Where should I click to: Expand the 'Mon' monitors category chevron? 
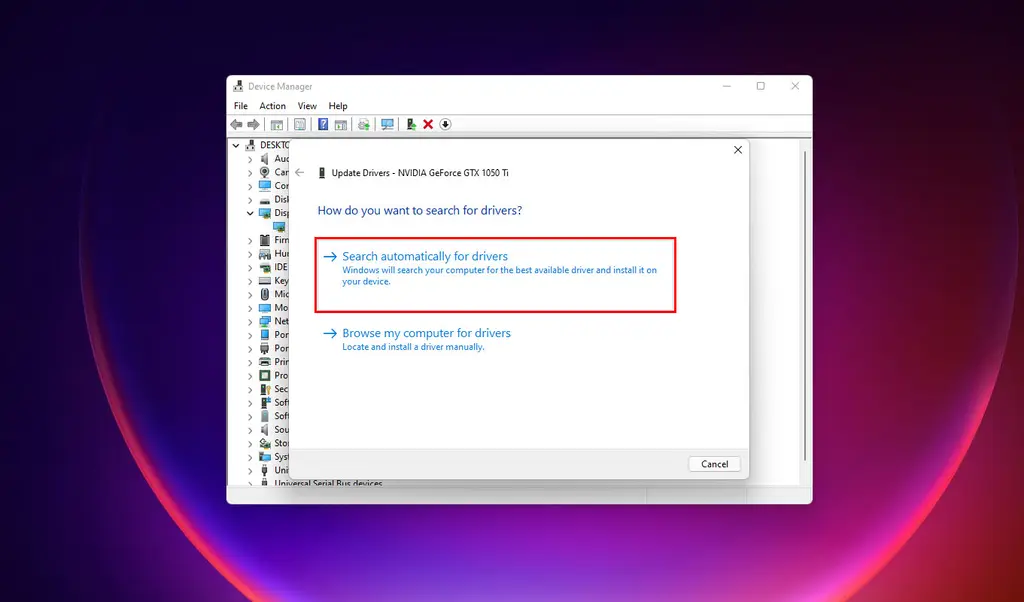pos(250,308)
